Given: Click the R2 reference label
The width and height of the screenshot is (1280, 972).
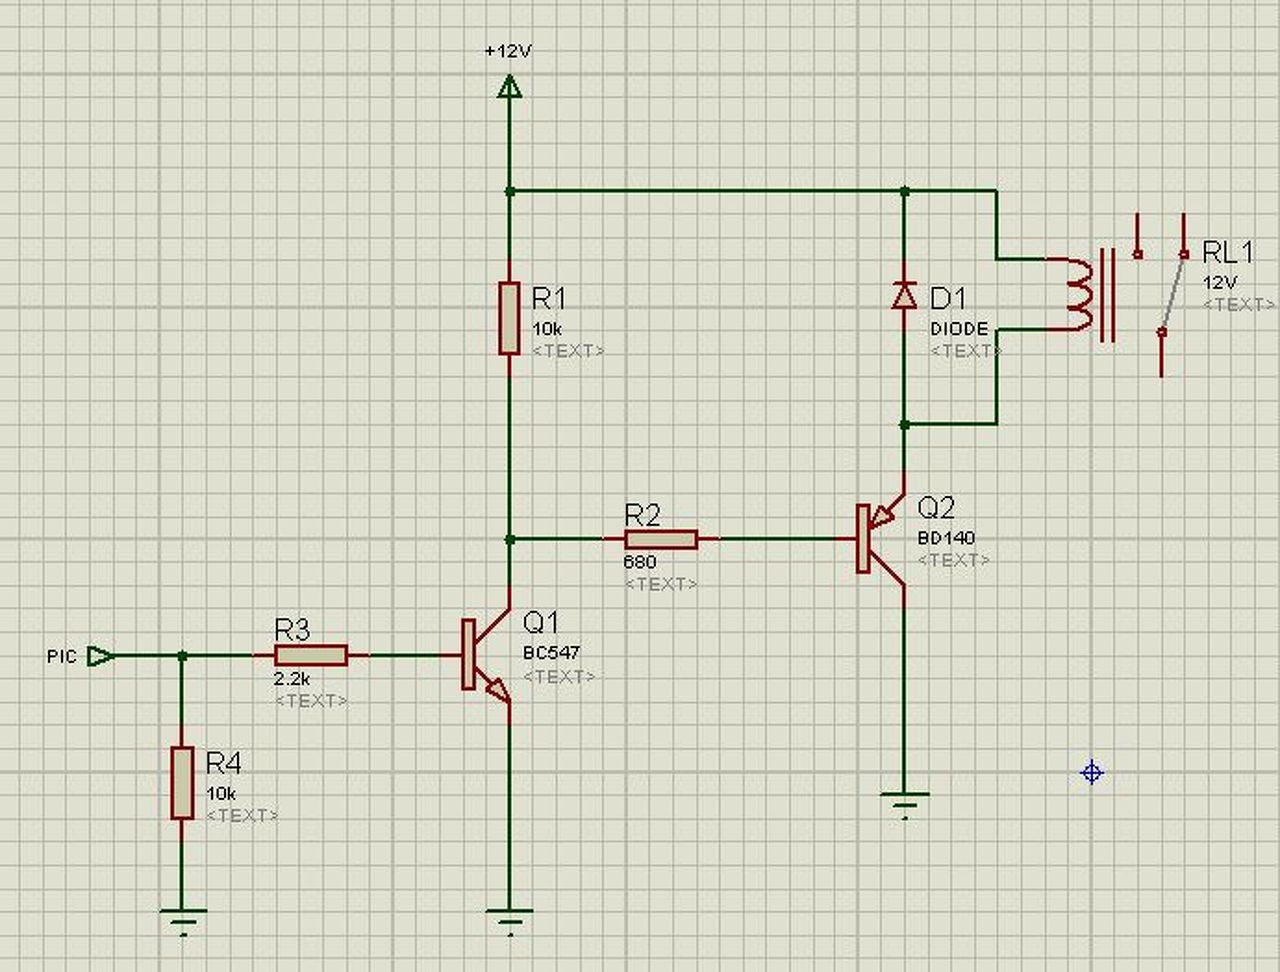Looking at the screenshot, I should [642, 515].
